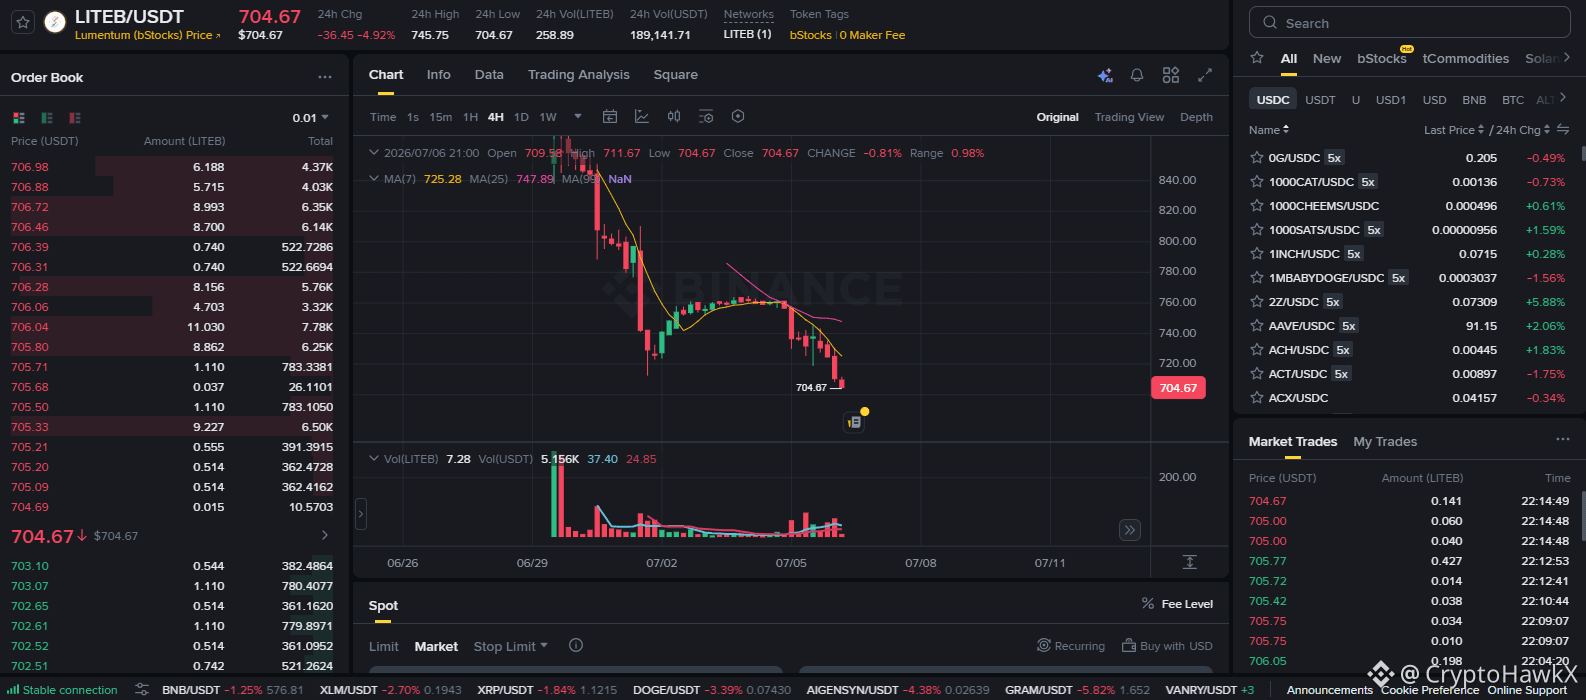Open ticker settings icon in bottom bar

pos(142,689)
